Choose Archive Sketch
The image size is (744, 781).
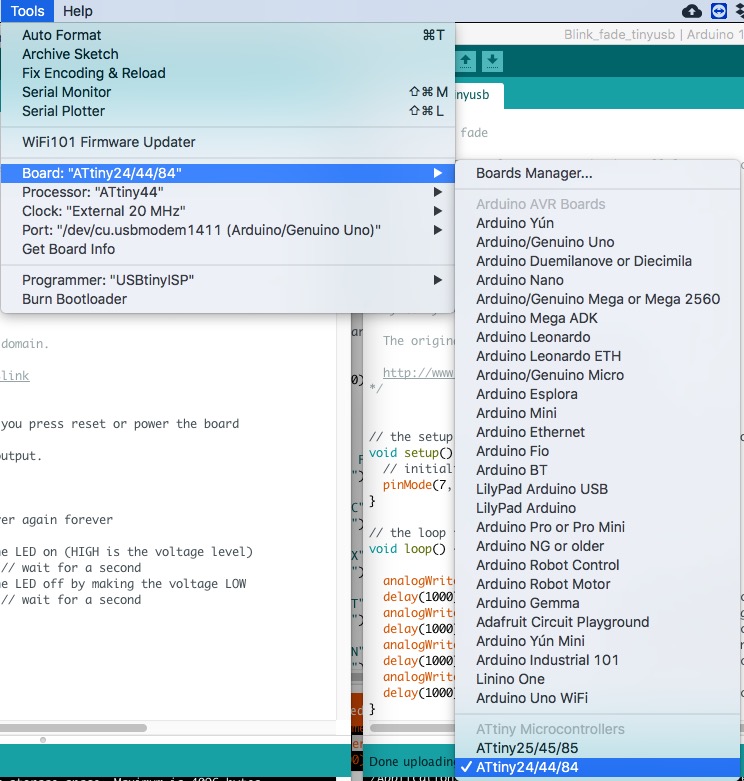(x=228, y=54)
